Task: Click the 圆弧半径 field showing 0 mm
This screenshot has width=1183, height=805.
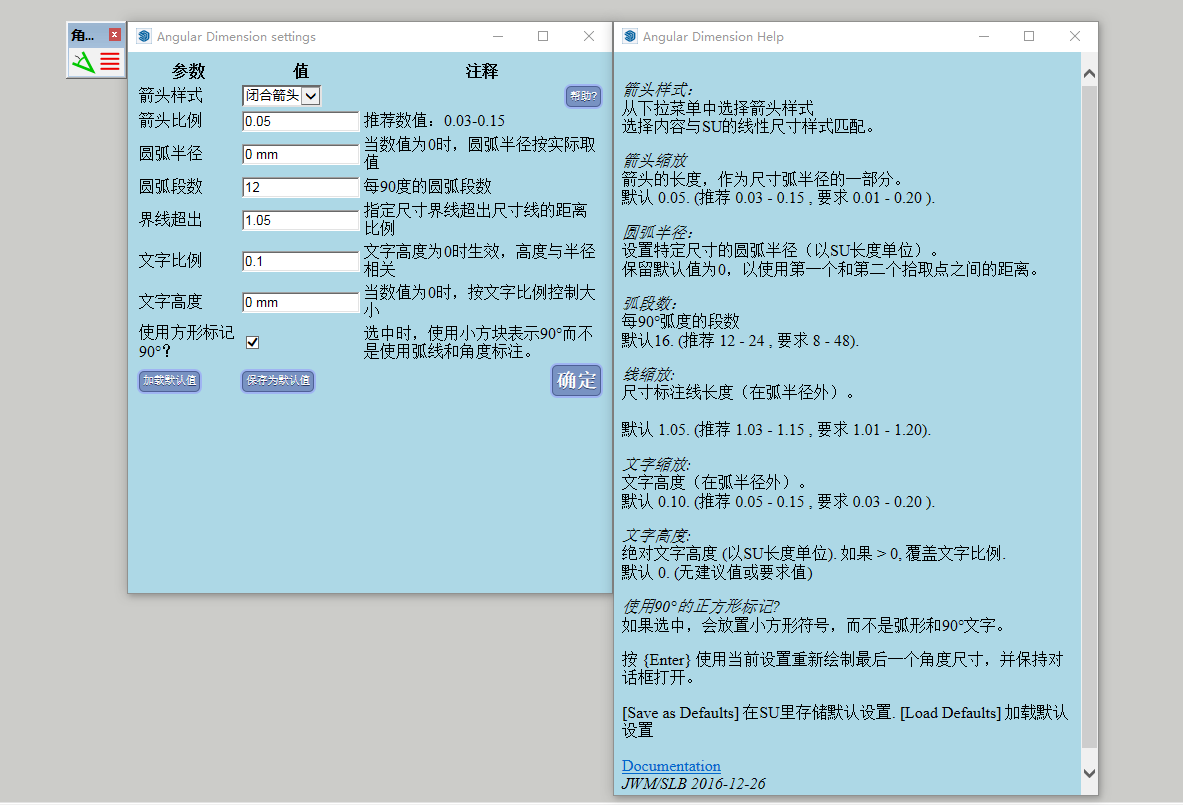Action: click(298, 154)
